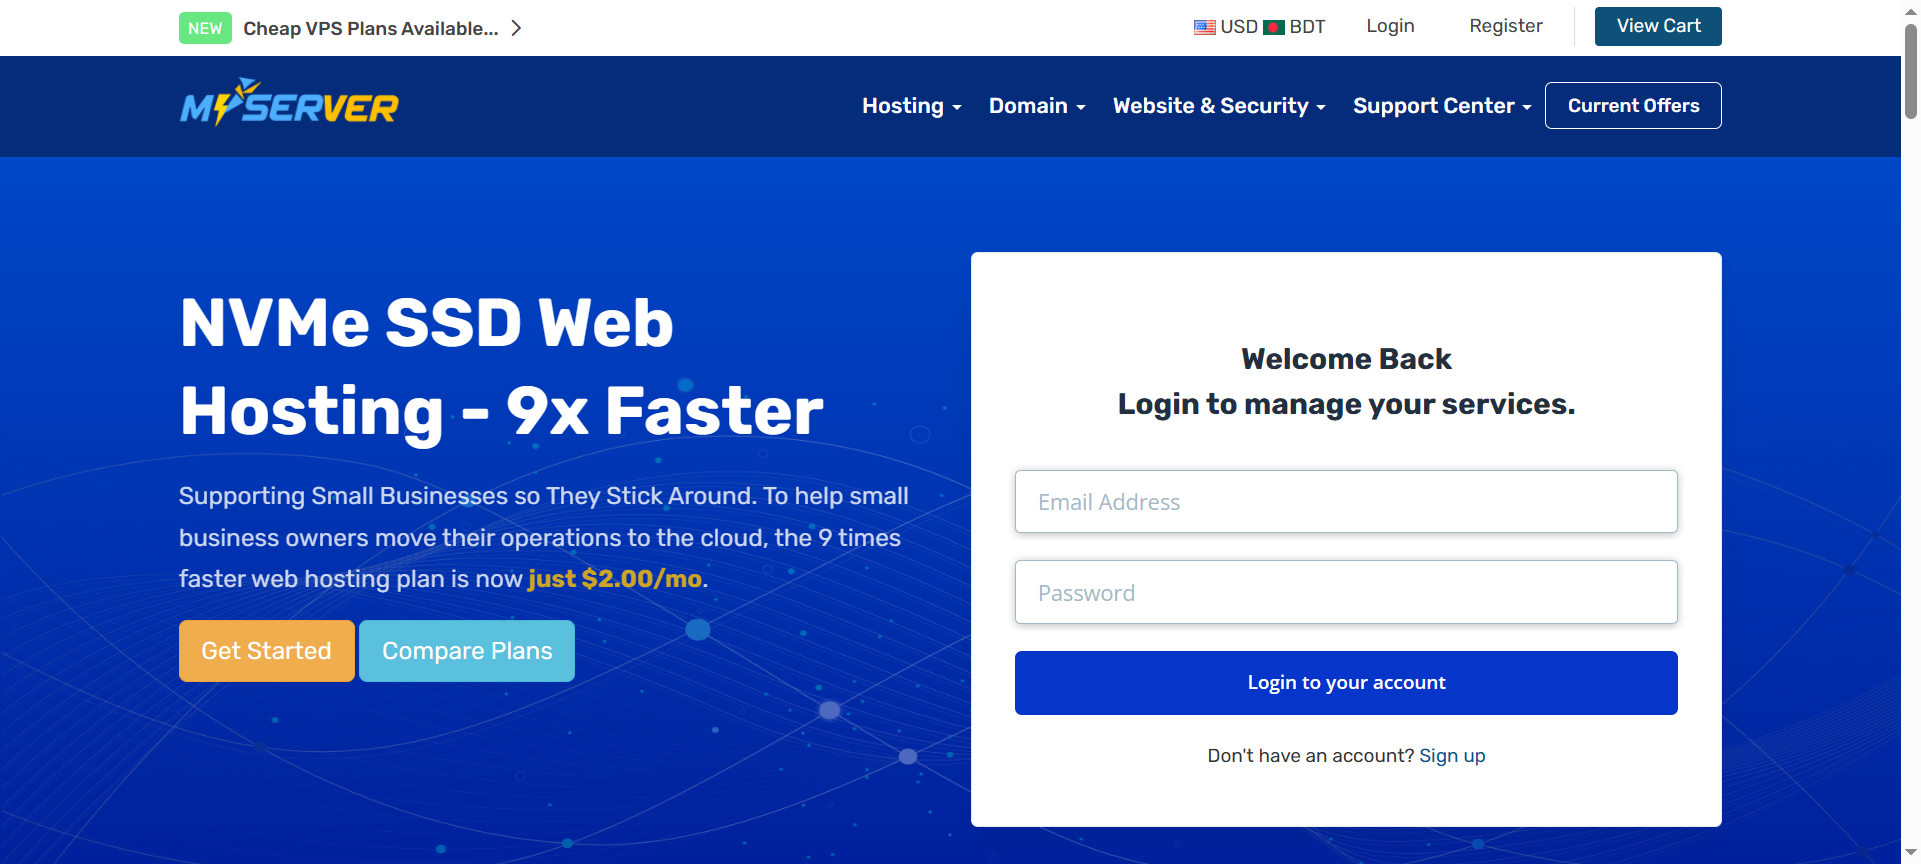Click Login to your account button
Image resolution: width=1921 pixels, height=864 pixels.
coord(1346,683)
